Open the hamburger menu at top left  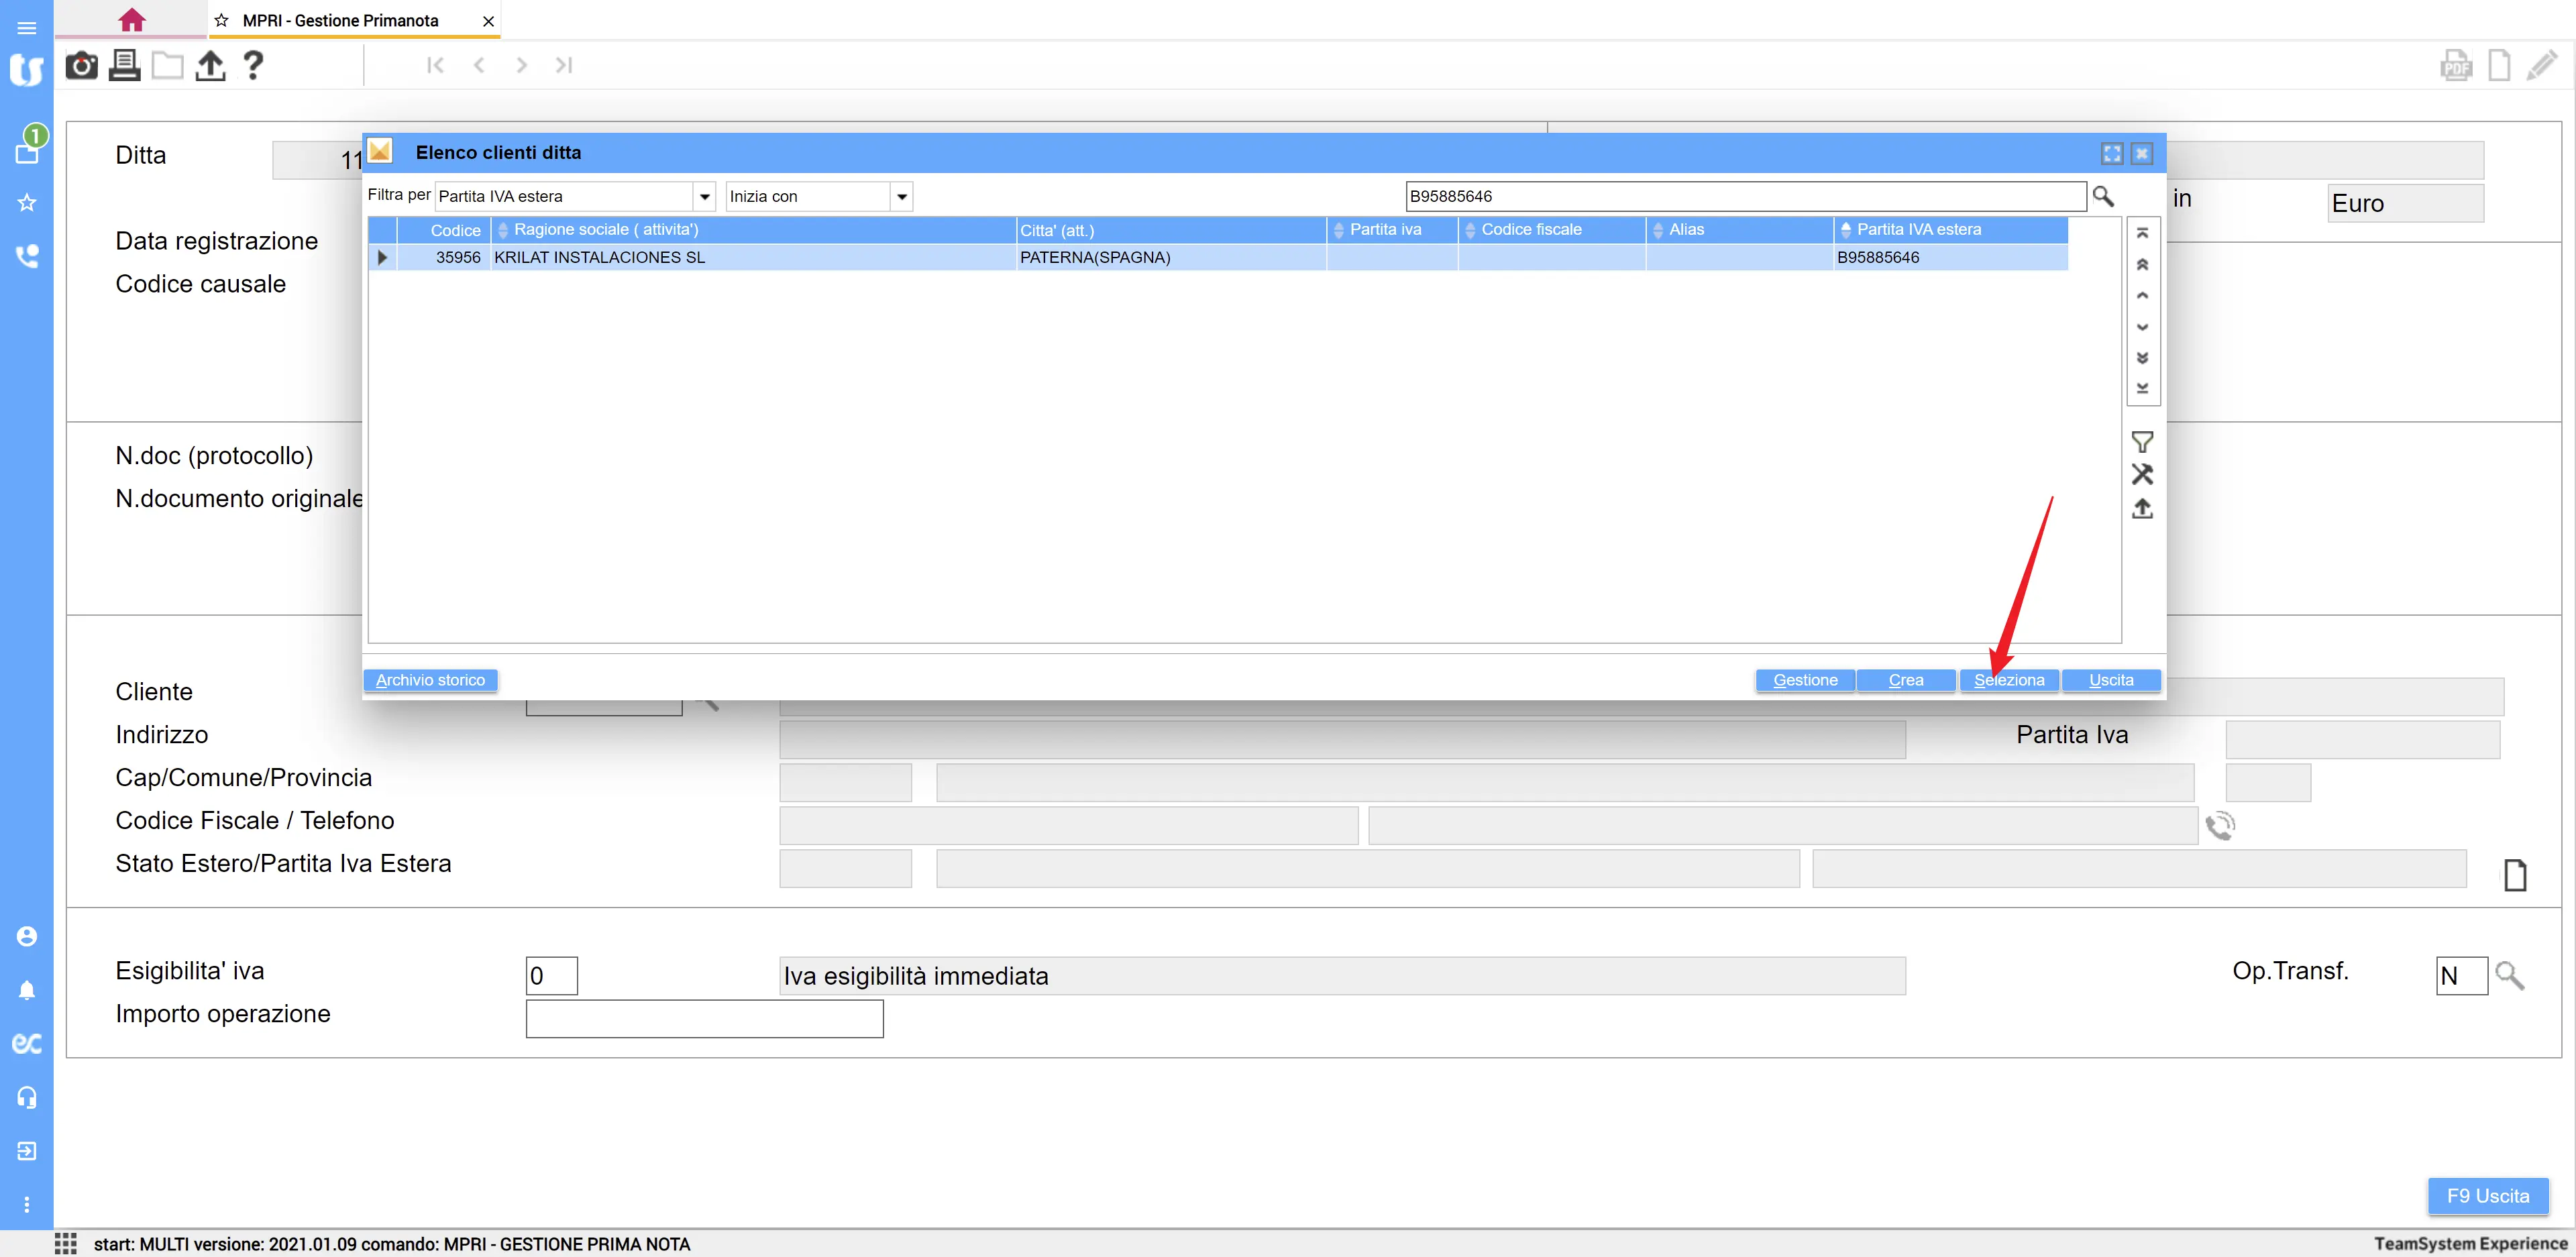[x=27, y=28]
